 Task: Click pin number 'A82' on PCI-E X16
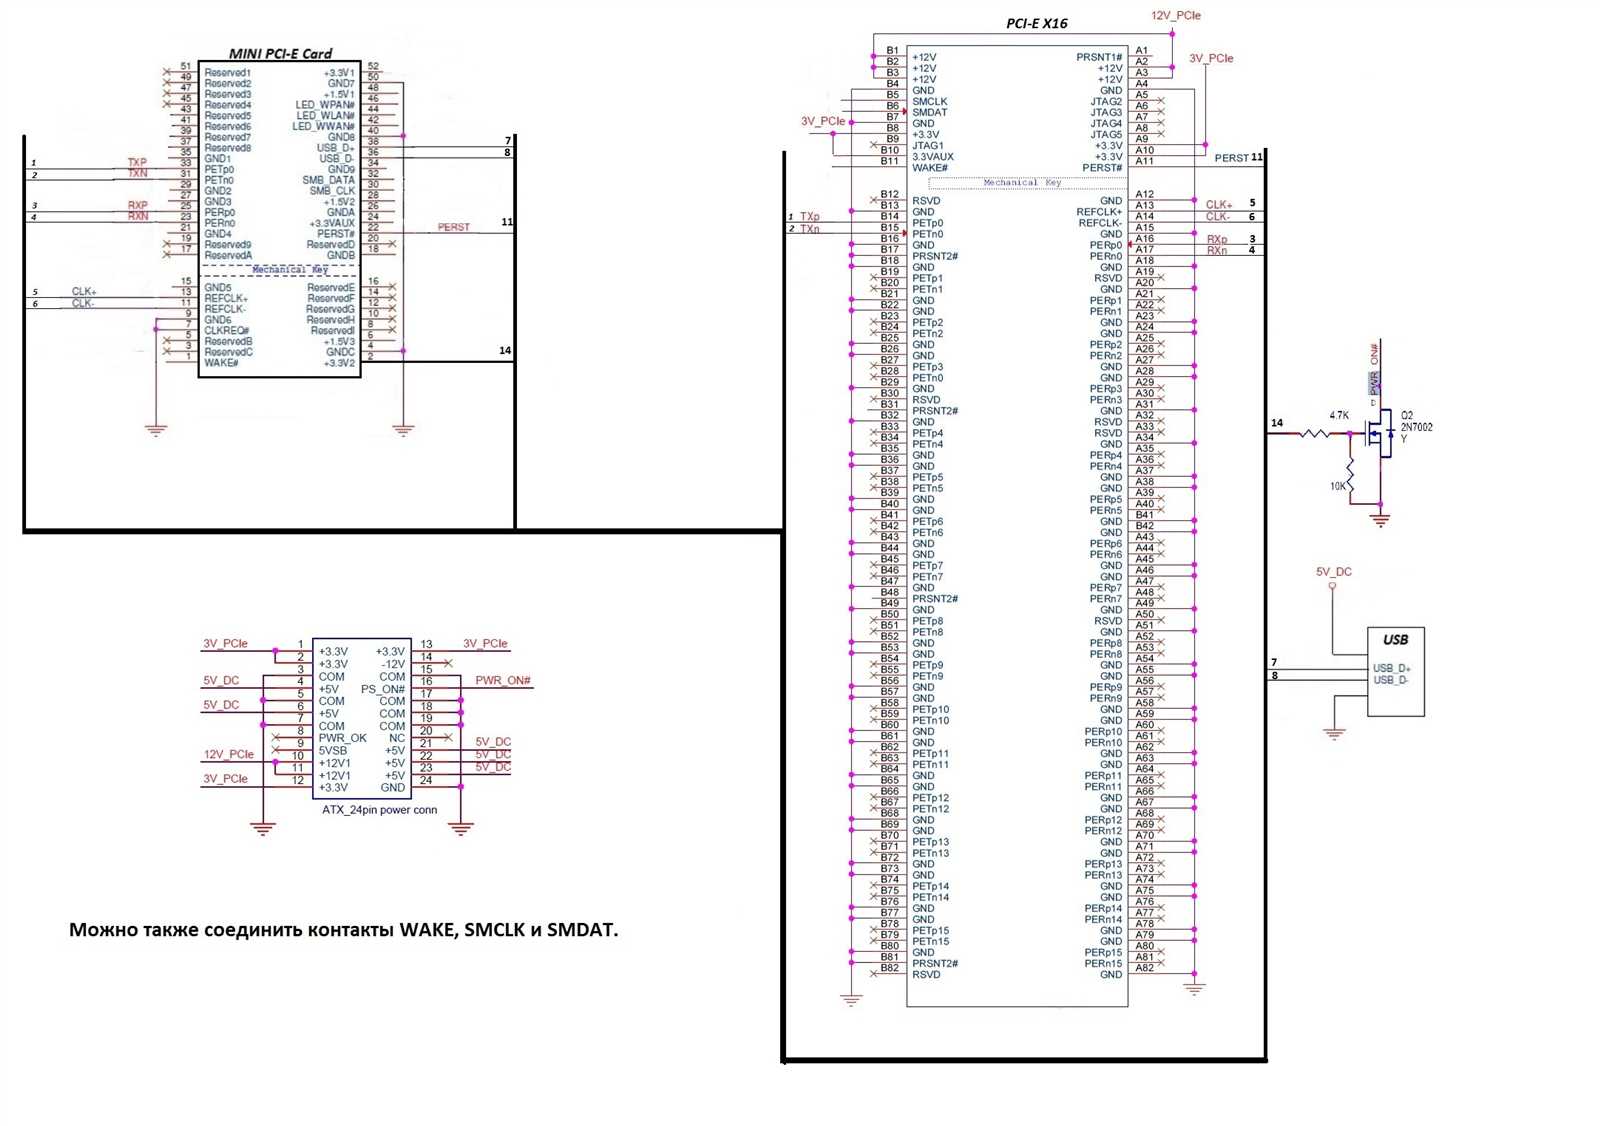coord(1145,968)
